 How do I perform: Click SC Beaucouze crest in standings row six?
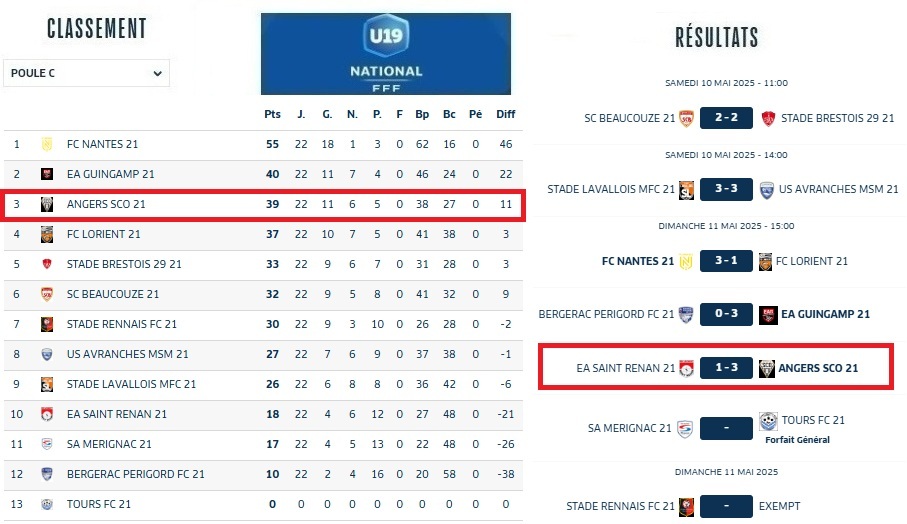tap(46, 294)
